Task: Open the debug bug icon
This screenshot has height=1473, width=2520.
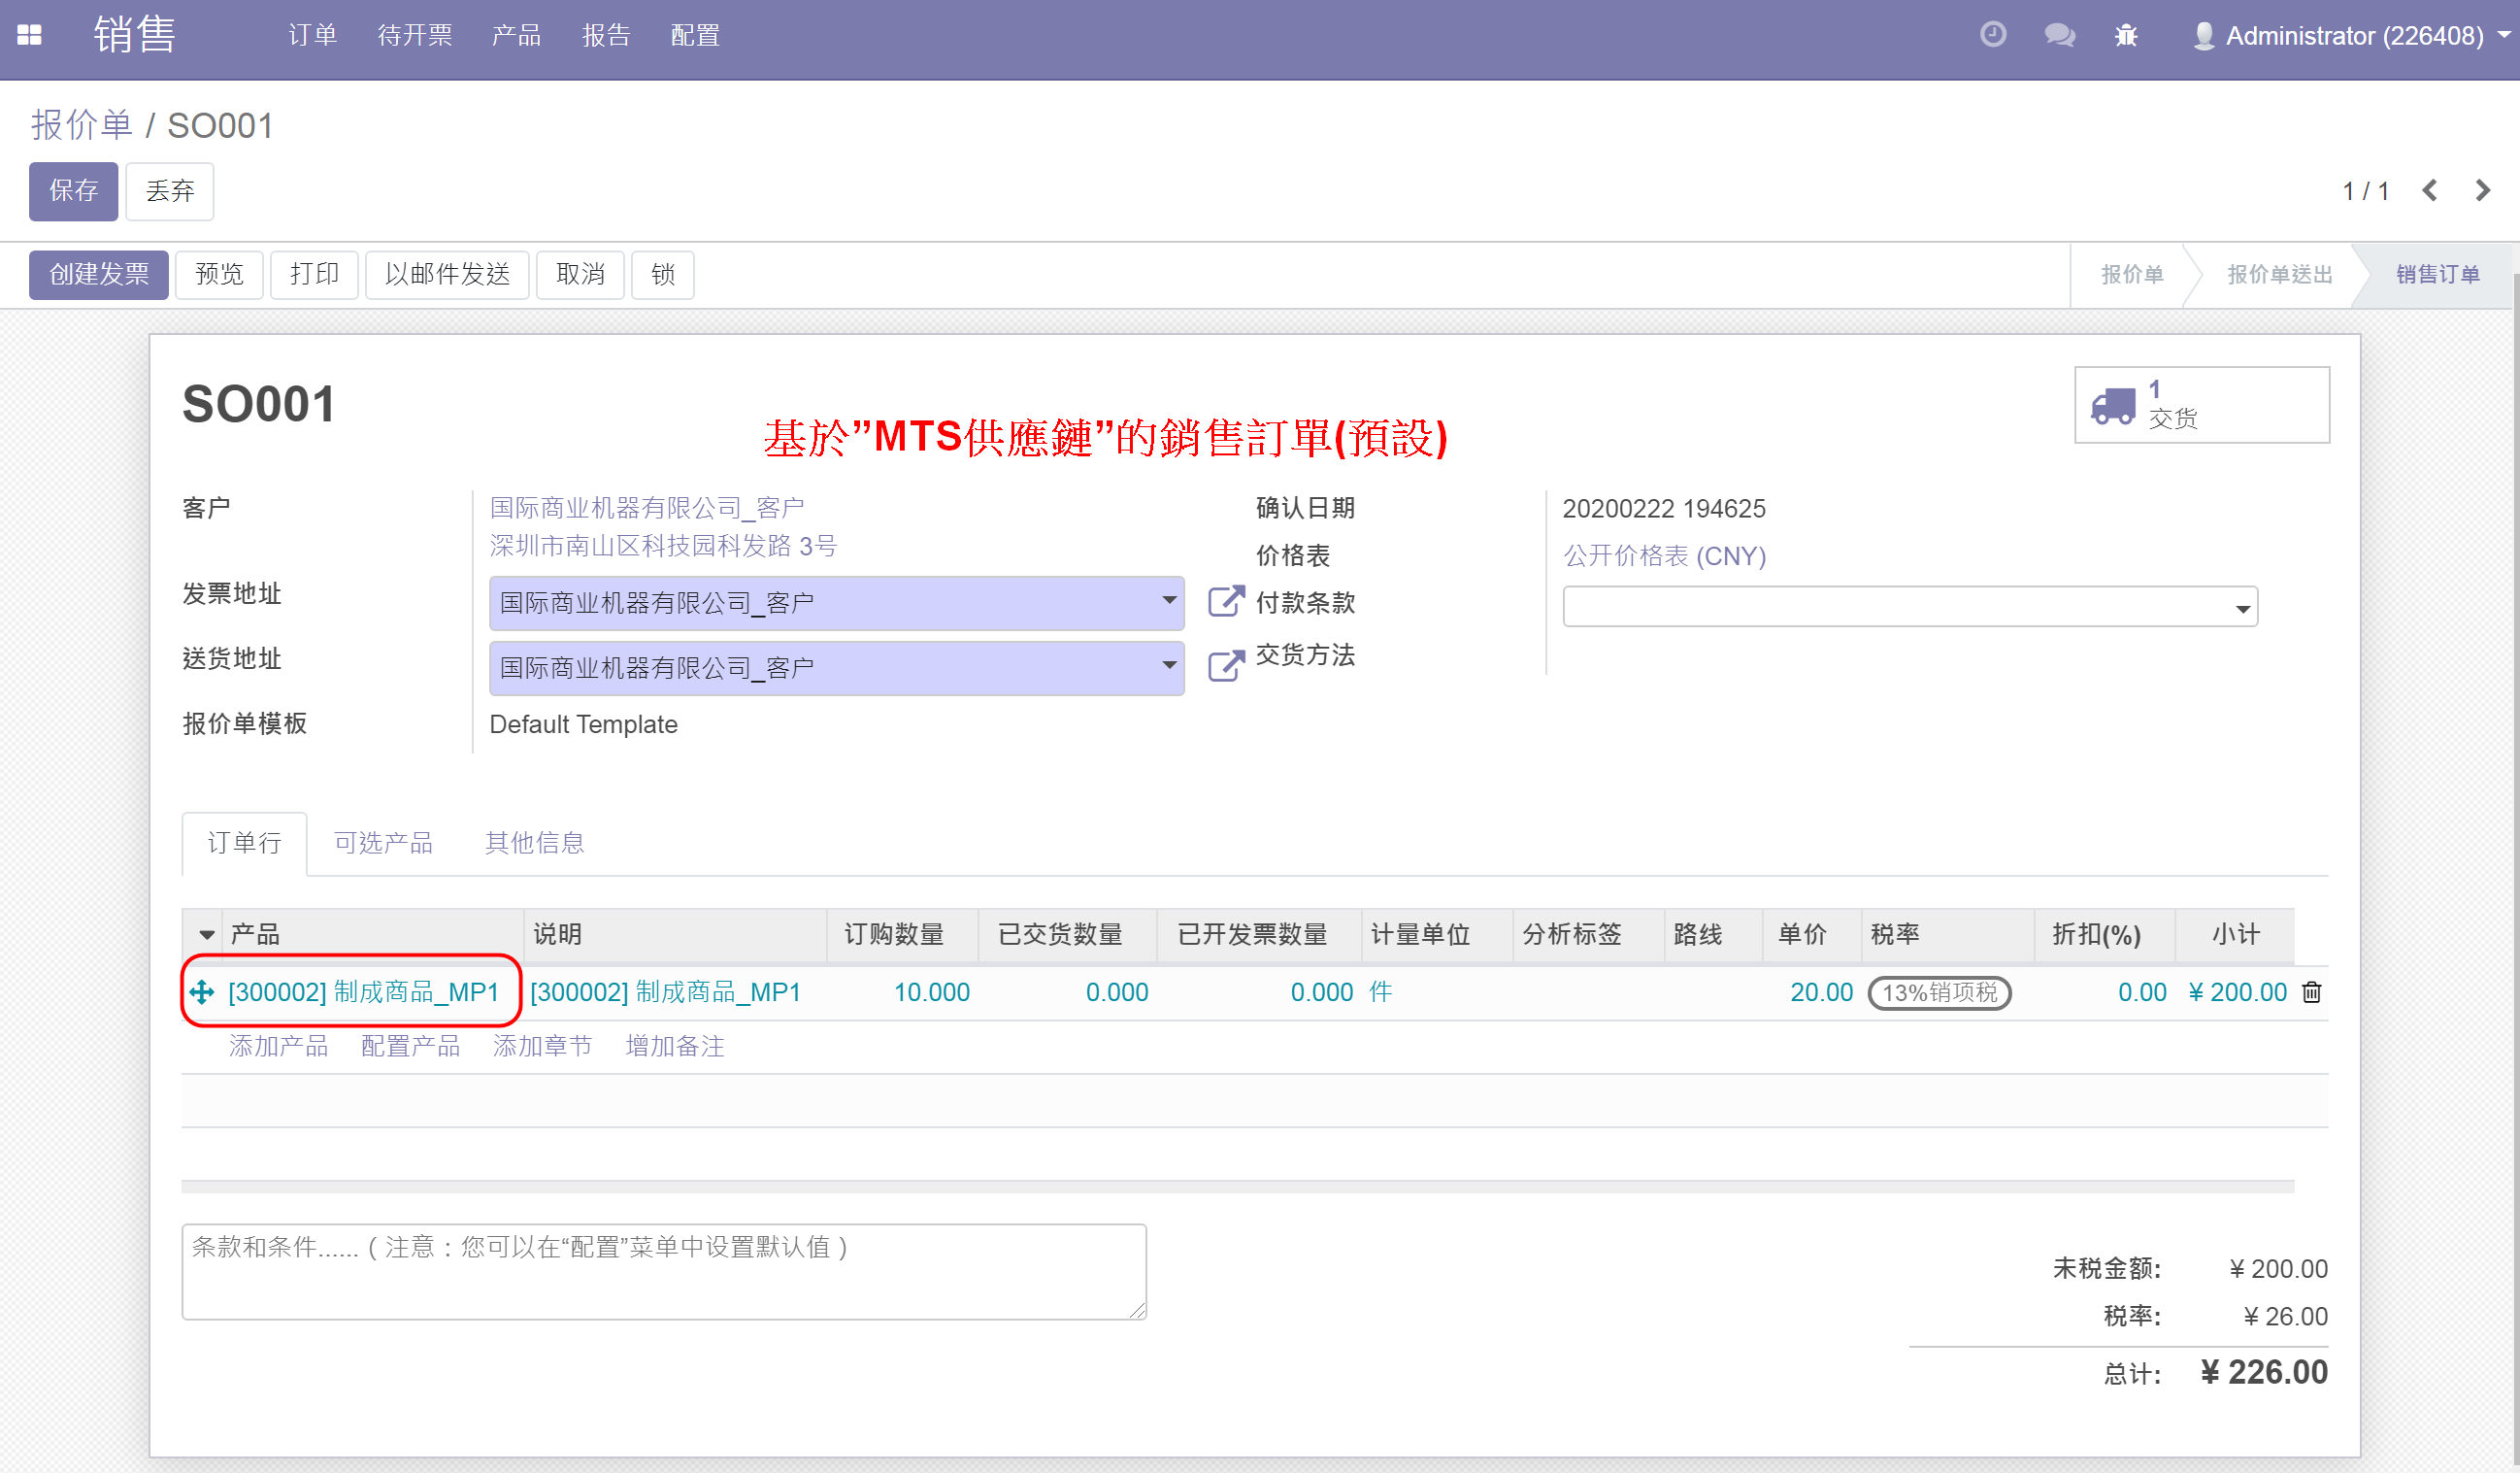Action: [2126, 36]
